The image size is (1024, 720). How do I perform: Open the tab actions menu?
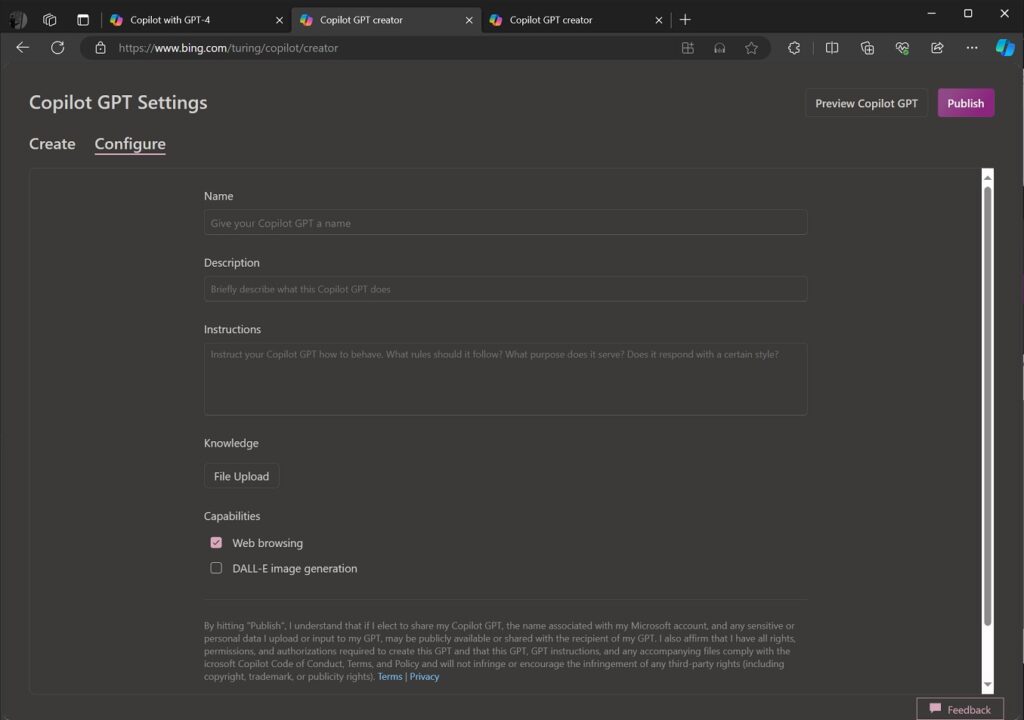(x=17, y=19)
